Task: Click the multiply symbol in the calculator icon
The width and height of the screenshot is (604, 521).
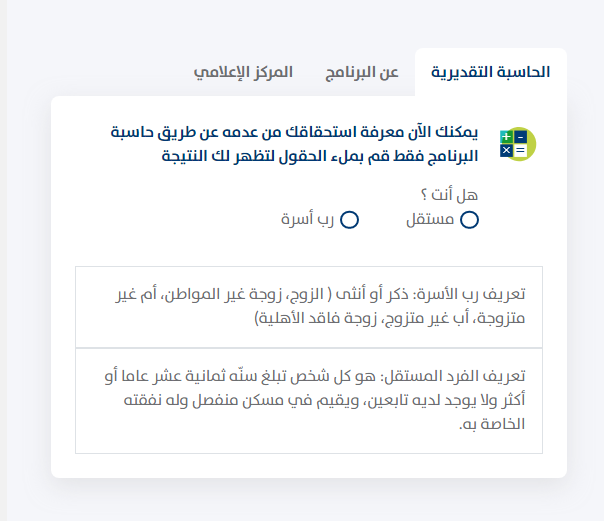Action: click(506, 150)
